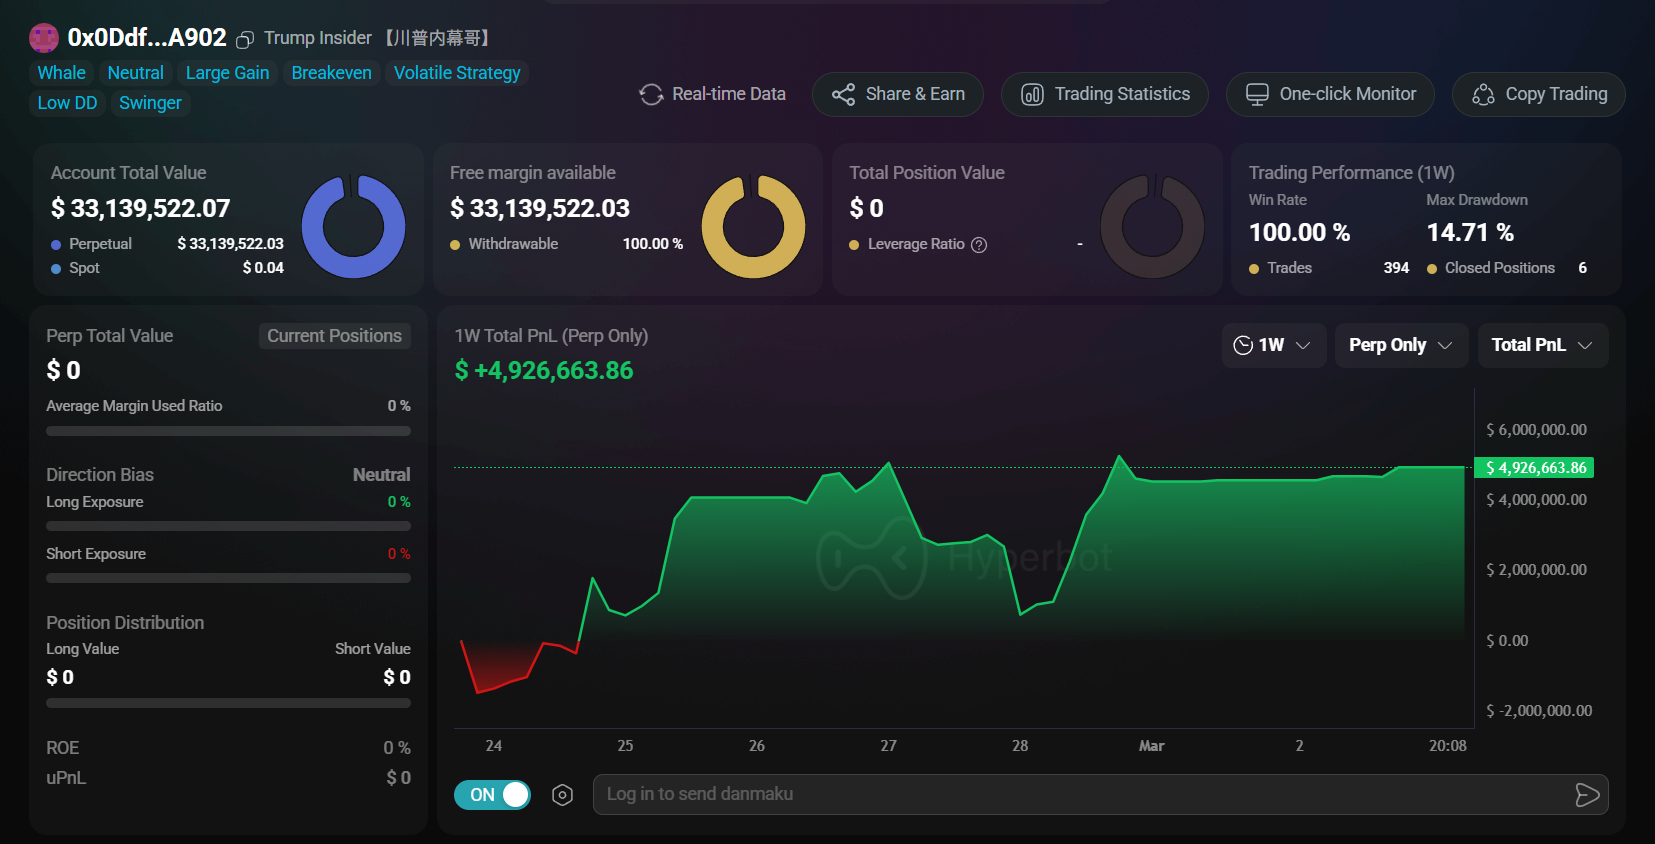The image size is (1655, 844).
Task: Expand the 1W time range dropdown
Action: coord(1273,345)
